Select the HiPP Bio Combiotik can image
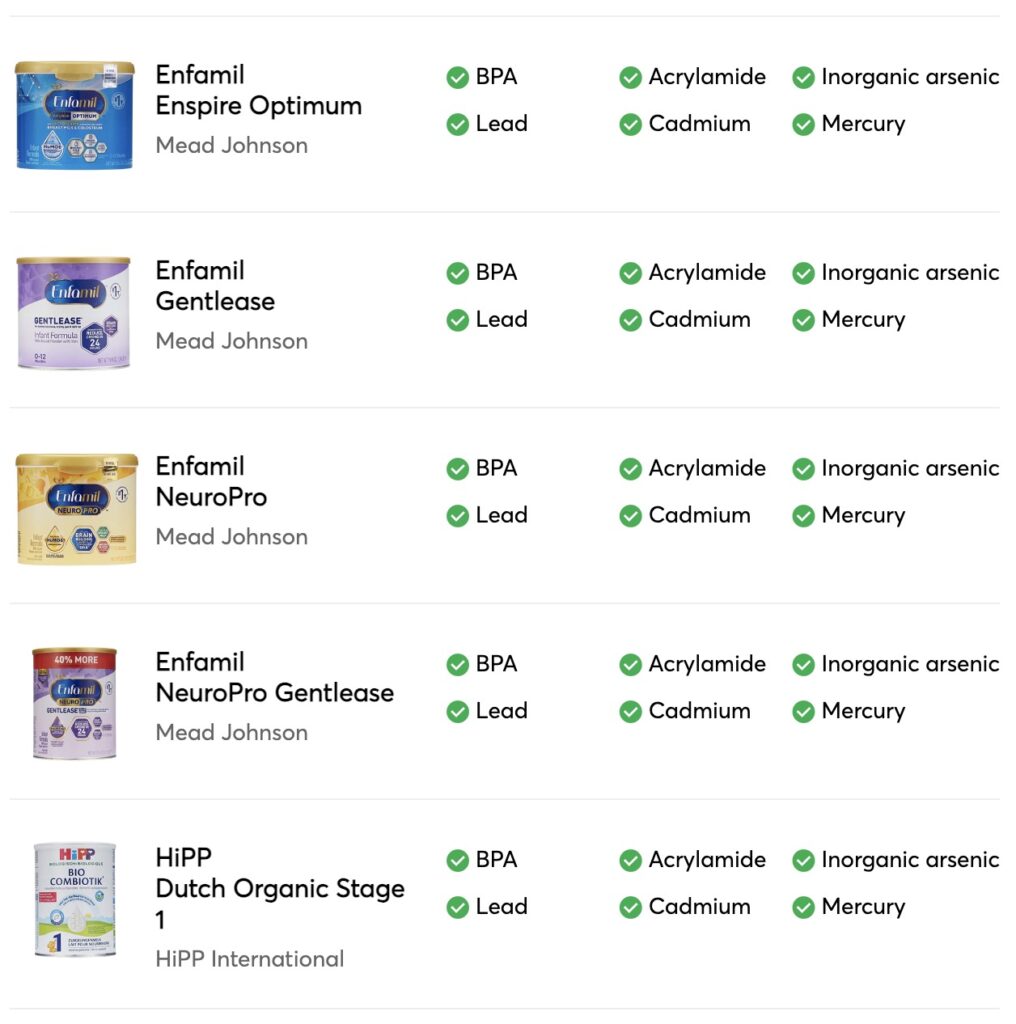Image resolution: width=1016 pixels, height=1024 pixels. tap(75, 900)
